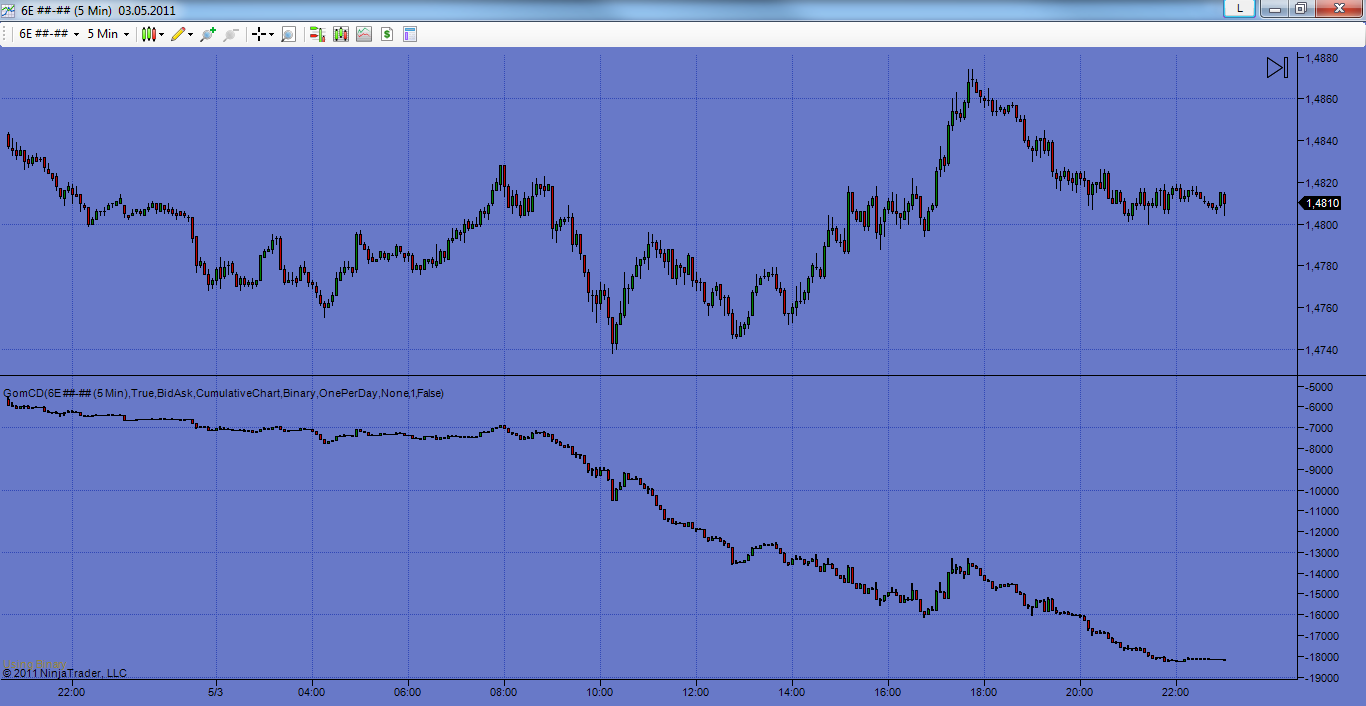Open the data series icon

pyautogui.click(x=341, y=34)
